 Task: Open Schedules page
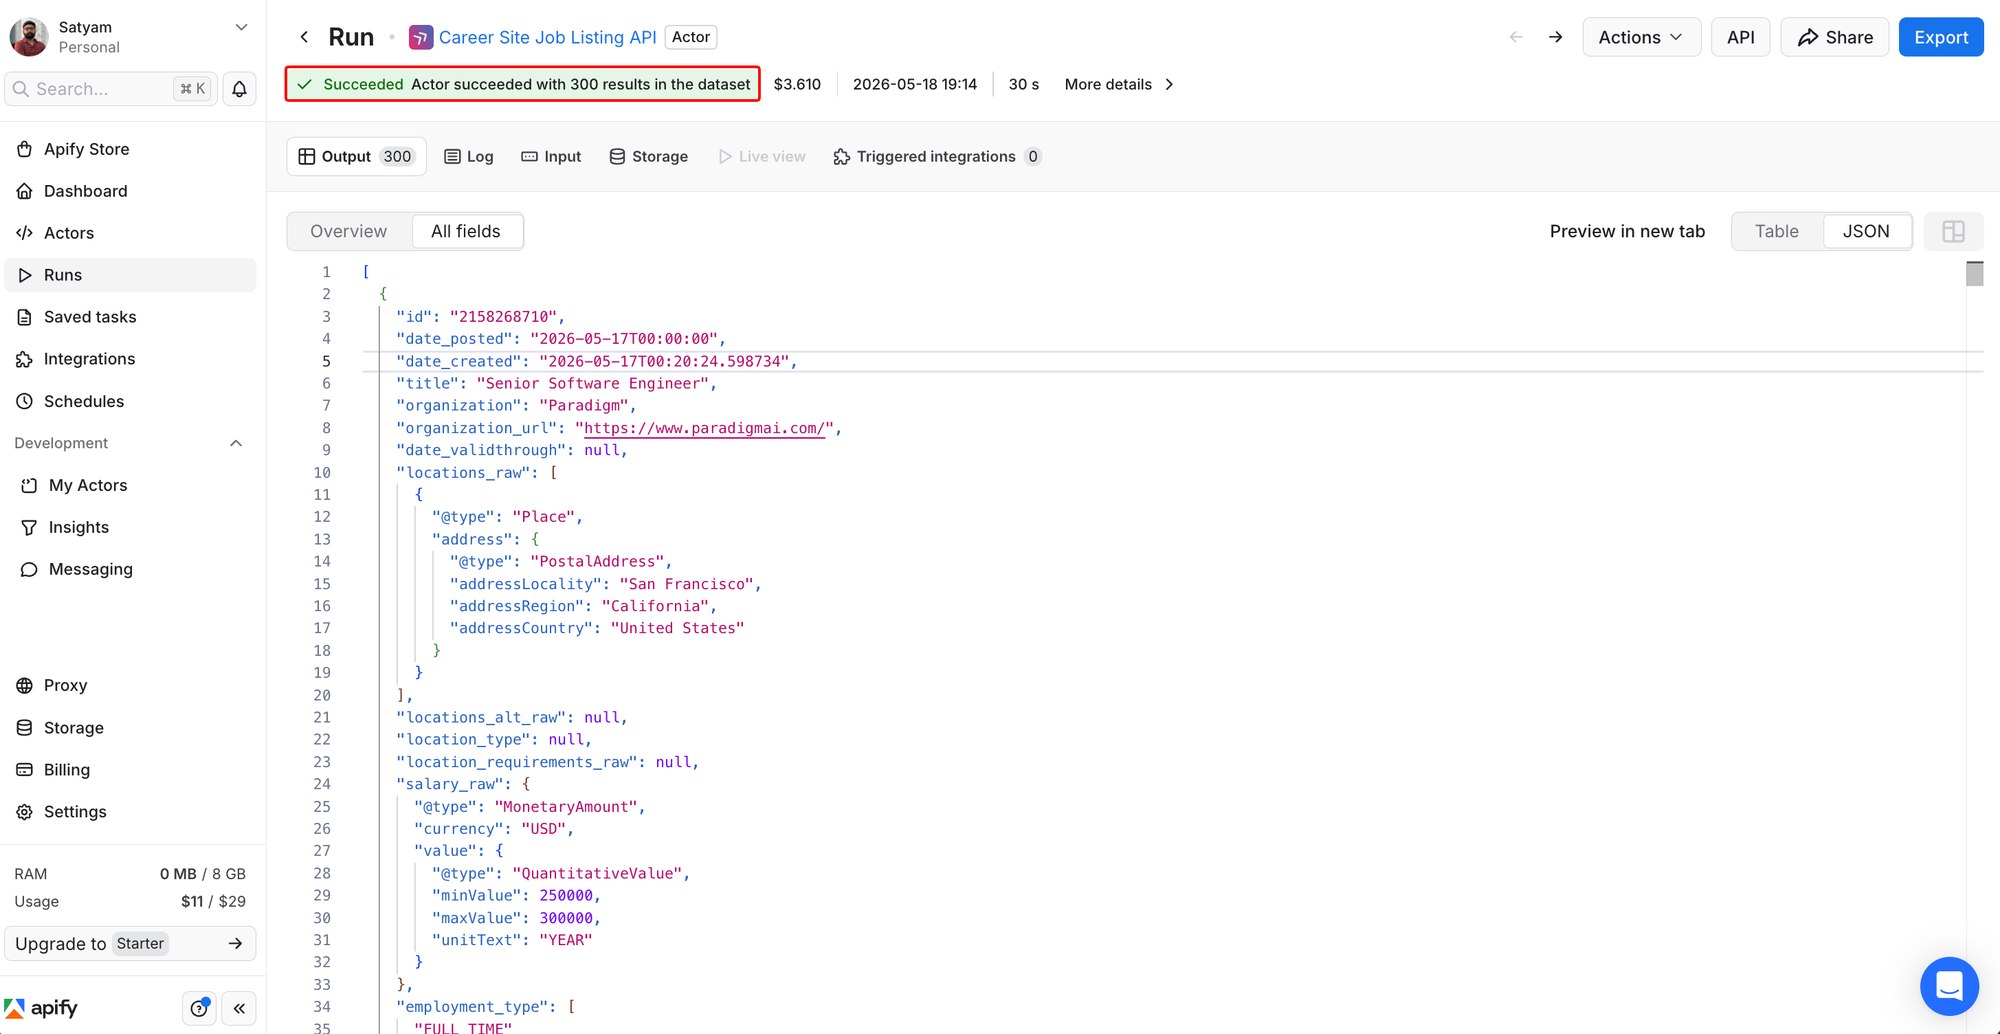click(x=130, y=401)
